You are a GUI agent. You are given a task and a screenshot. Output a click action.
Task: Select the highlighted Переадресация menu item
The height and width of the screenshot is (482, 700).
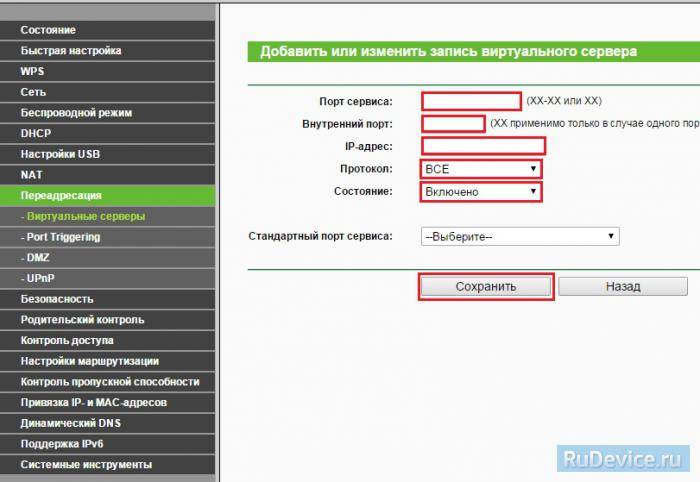click(x=107, y=195)
